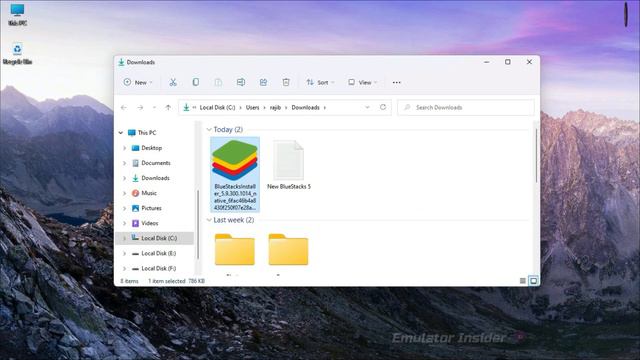This screenshot has width=640, height=360.
Task: Open the Sort dropdown menu
Action: click(x=320, y=82)
